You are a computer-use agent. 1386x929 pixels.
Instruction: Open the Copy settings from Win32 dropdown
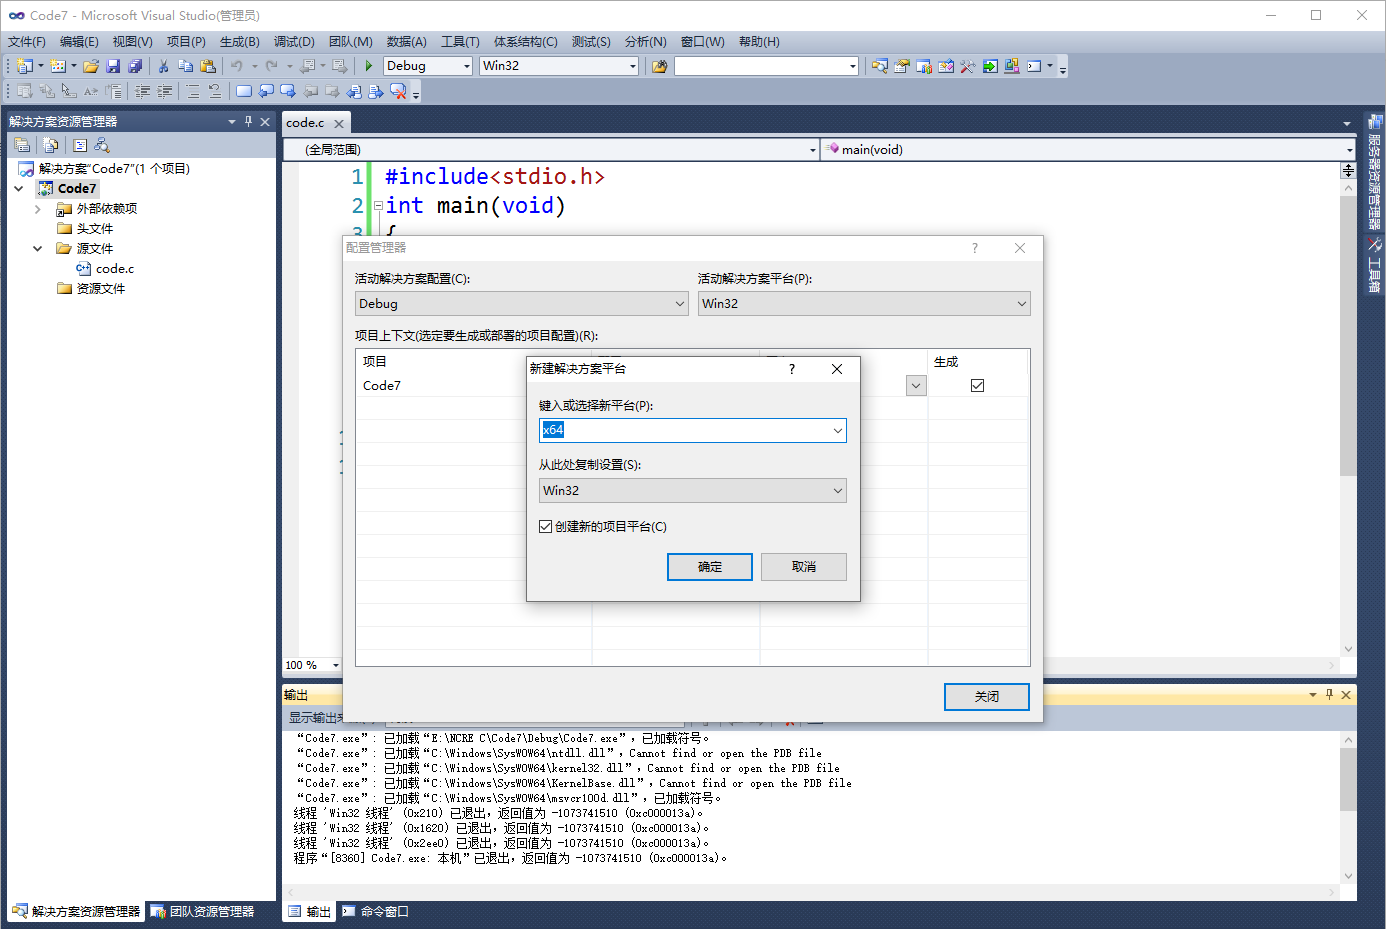[x=837, y=490]
